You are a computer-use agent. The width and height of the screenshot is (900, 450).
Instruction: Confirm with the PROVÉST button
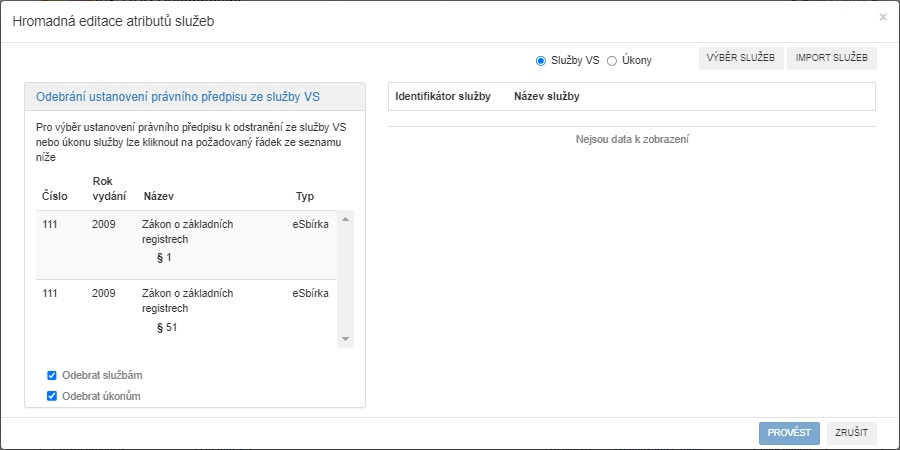(789, 433)
